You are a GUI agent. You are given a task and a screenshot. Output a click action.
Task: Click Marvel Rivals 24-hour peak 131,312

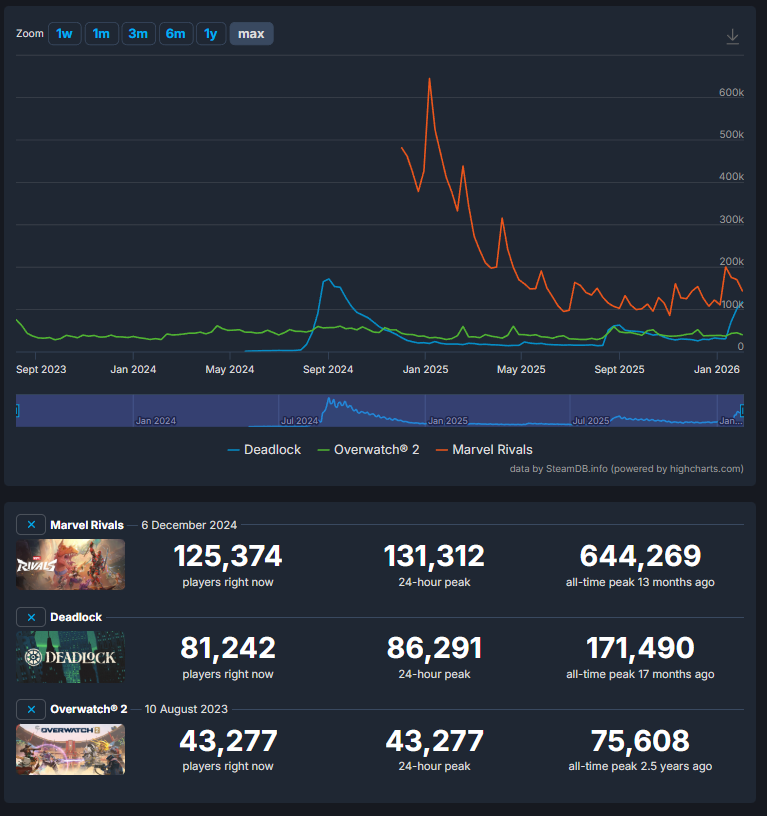click(434, 556)
